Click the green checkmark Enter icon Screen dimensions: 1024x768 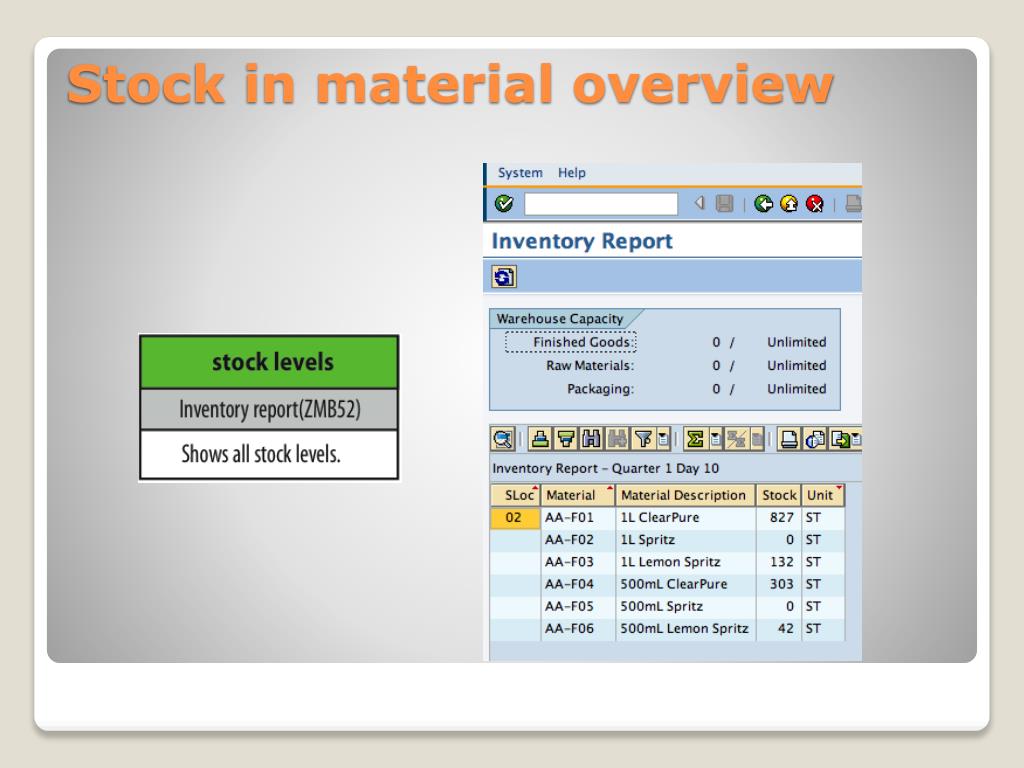504,204
